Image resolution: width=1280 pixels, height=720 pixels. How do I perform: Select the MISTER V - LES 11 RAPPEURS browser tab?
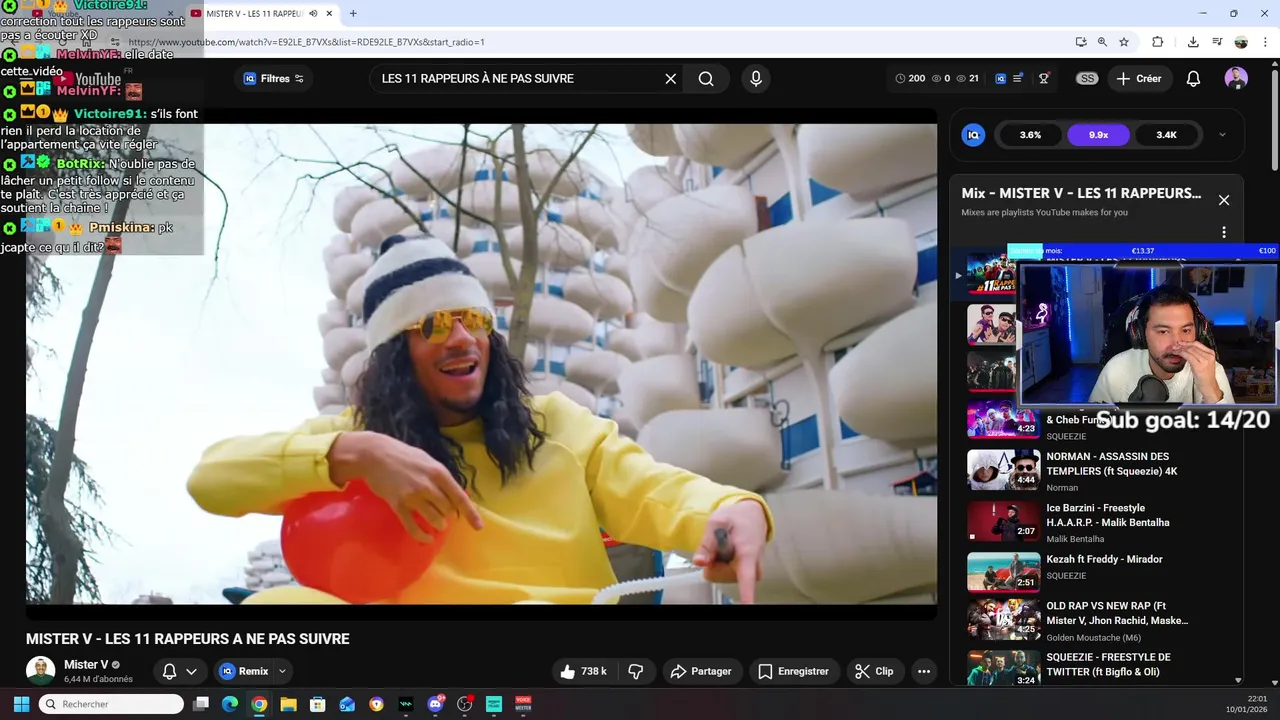(x=260, y=14)
